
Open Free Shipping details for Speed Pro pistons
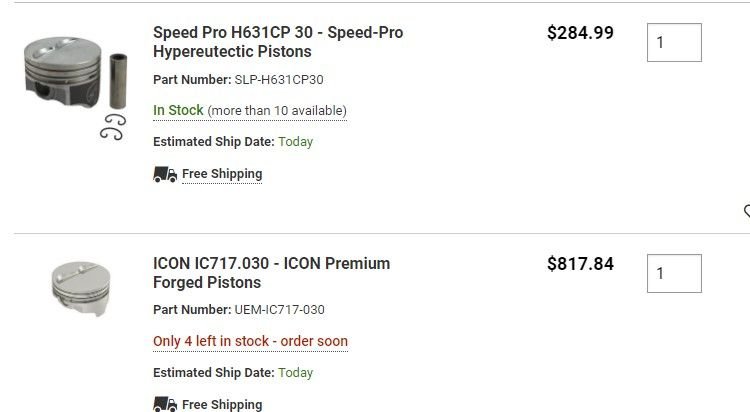(x=222, y=174)
